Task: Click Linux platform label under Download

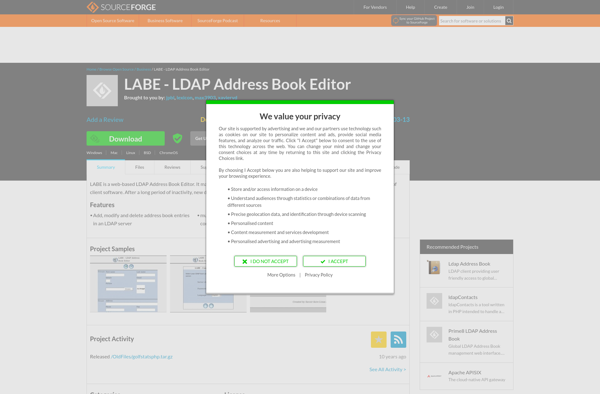Action: point(130,153)
